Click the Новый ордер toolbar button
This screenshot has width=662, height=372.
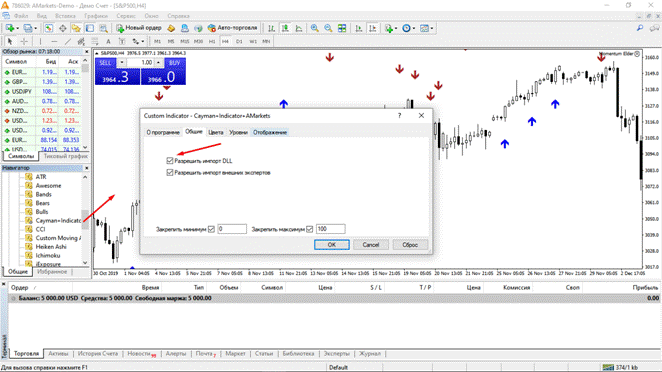point(139,28)
